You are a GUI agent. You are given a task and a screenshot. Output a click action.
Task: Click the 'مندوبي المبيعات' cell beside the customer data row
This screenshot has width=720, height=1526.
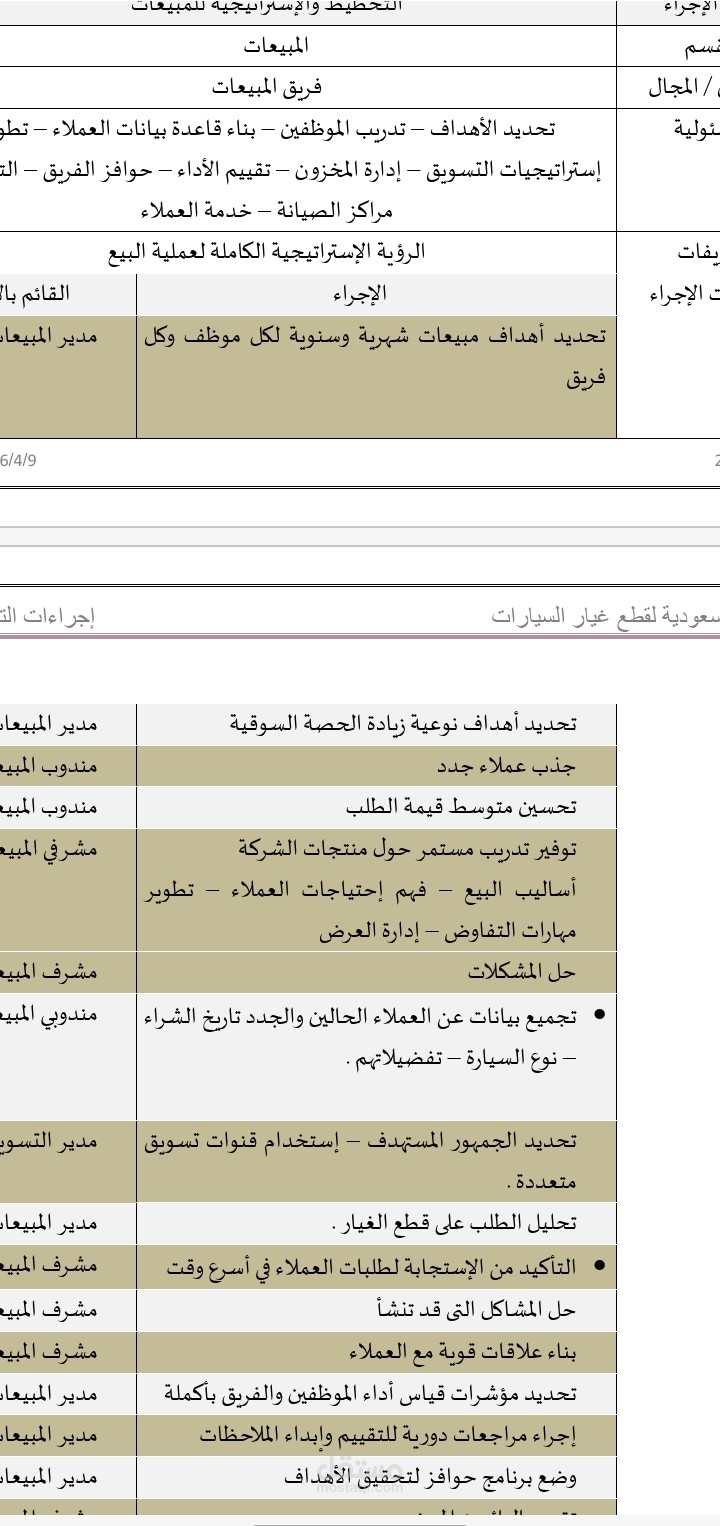[x=68, y=1056]
